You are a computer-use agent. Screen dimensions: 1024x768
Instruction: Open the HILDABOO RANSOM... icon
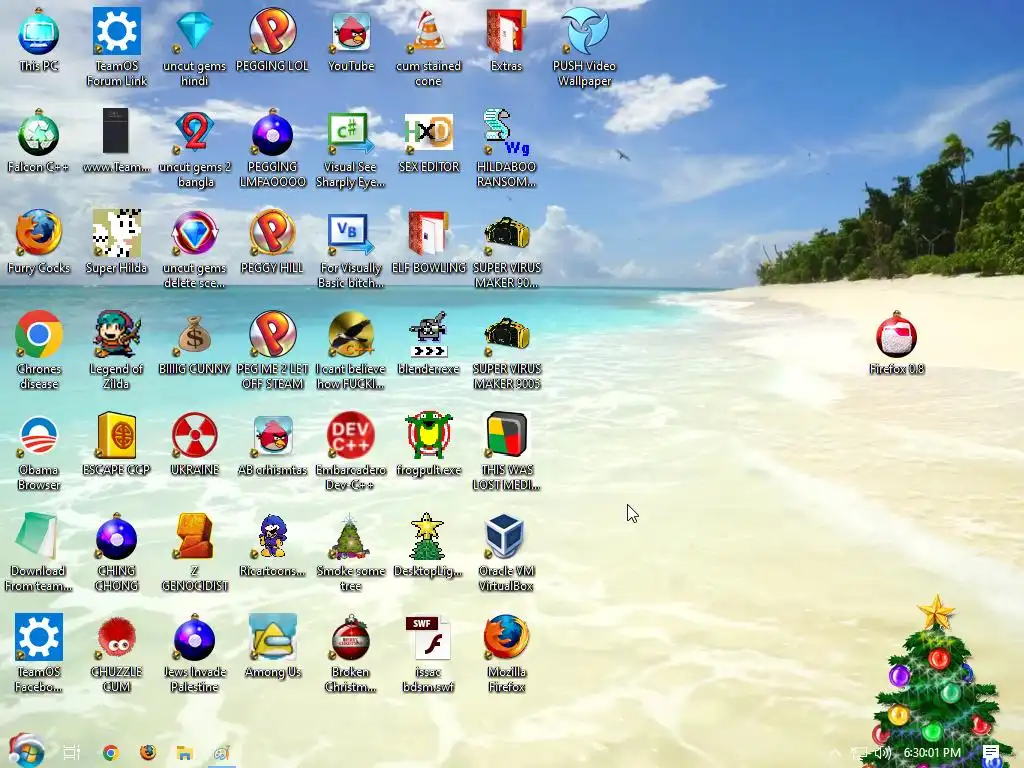click(x=506, y=148)
